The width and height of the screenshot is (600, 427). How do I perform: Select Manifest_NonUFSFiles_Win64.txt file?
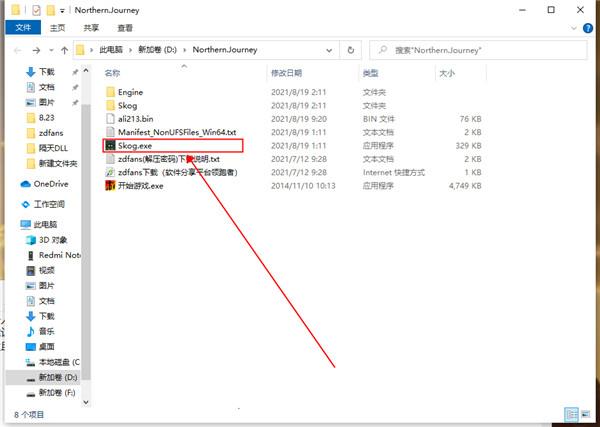coord(177,132)
